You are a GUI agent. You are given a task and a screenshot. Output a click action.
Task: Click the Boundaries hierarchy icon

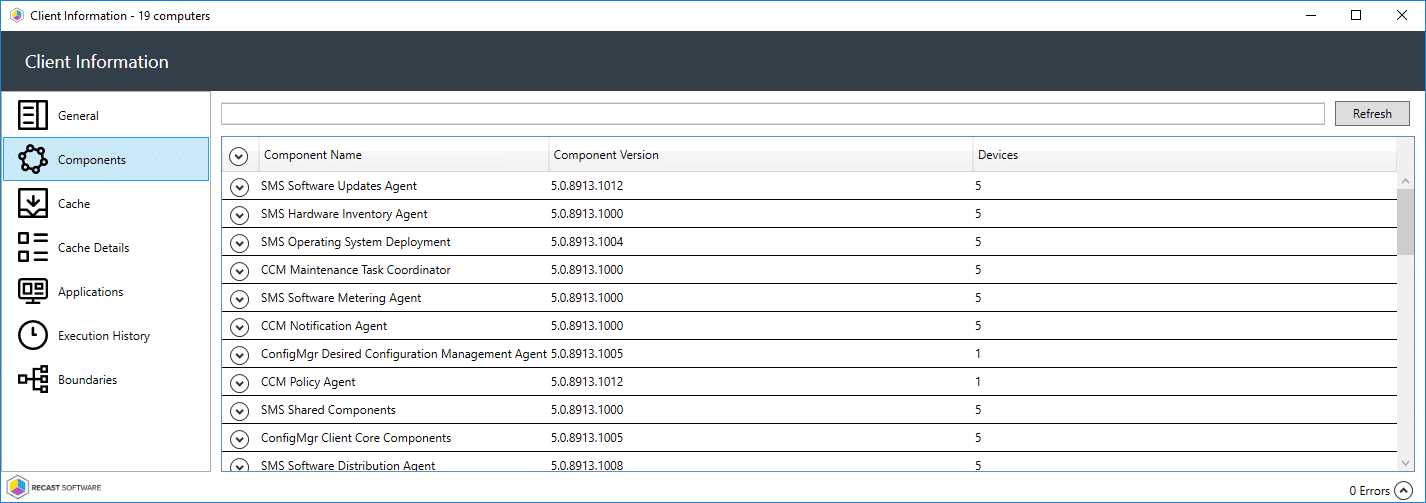pyautogui.click(x=33, y=379)
